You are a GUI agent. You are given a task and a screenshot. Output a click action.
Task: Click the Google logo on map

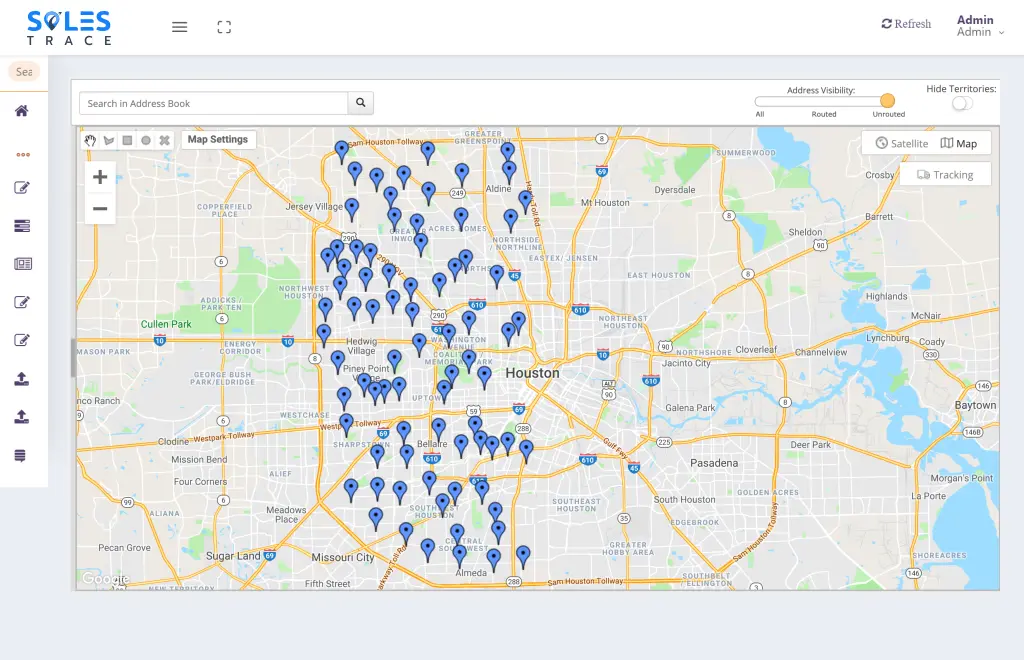(x=104, y=579)
